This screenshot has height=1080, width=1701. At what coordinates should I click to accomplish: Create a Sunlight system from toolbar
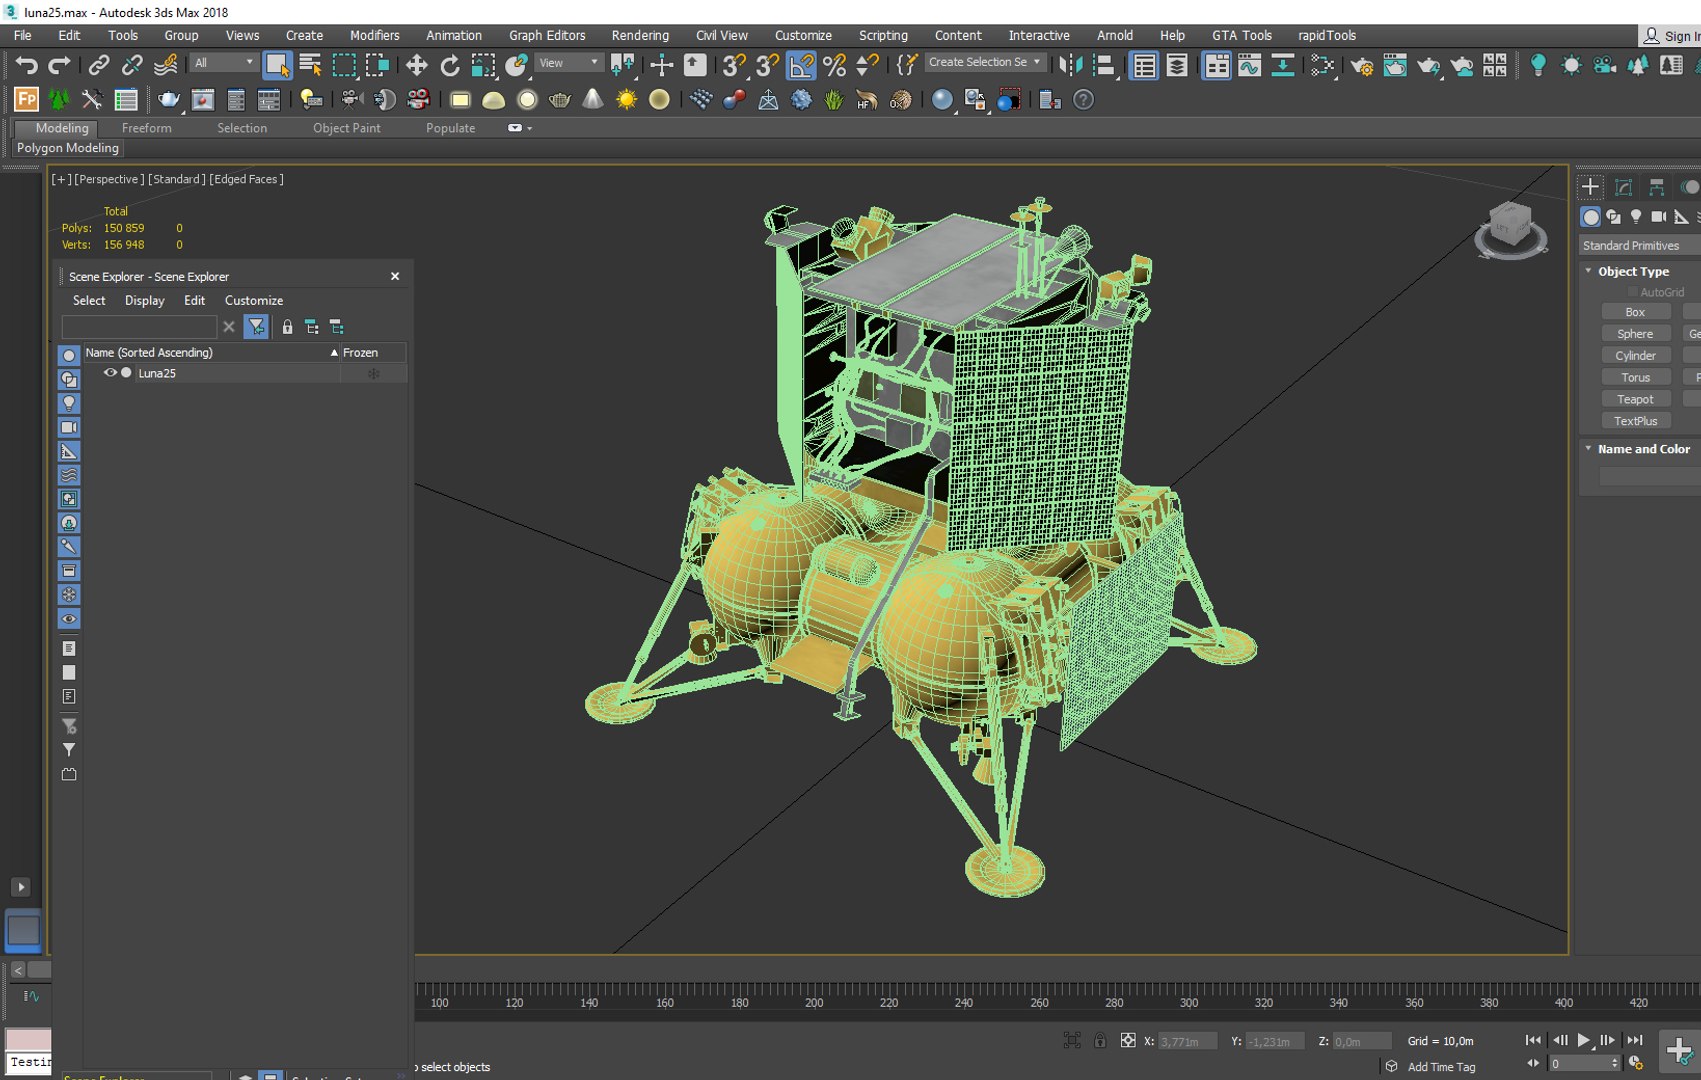[x=626, y=100]
